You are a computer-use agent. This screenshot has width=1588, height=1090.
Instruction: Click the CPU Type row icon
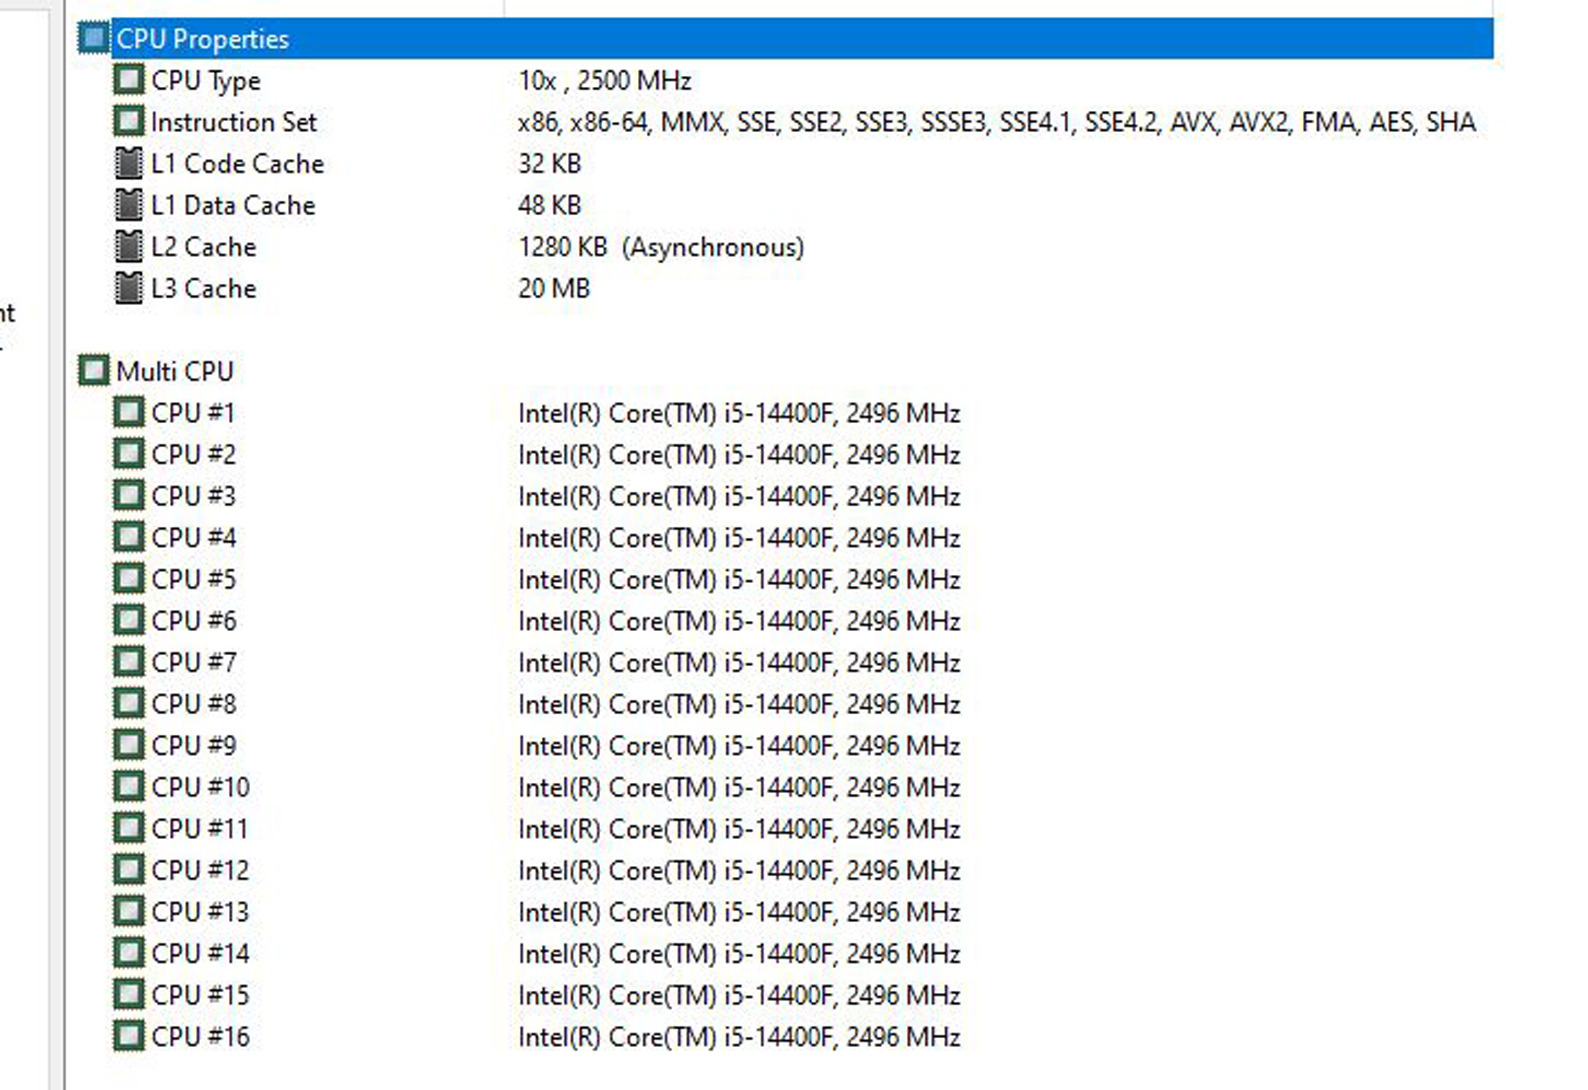click(129, 79)
